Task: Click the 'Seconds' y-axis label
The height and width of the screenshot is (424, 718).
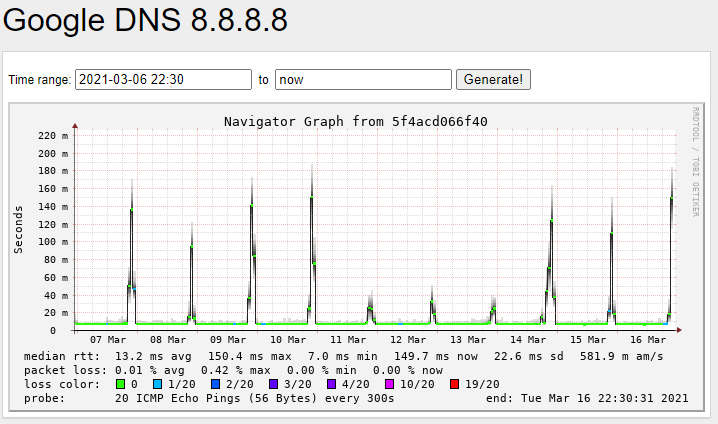Action: pos(18,229)
